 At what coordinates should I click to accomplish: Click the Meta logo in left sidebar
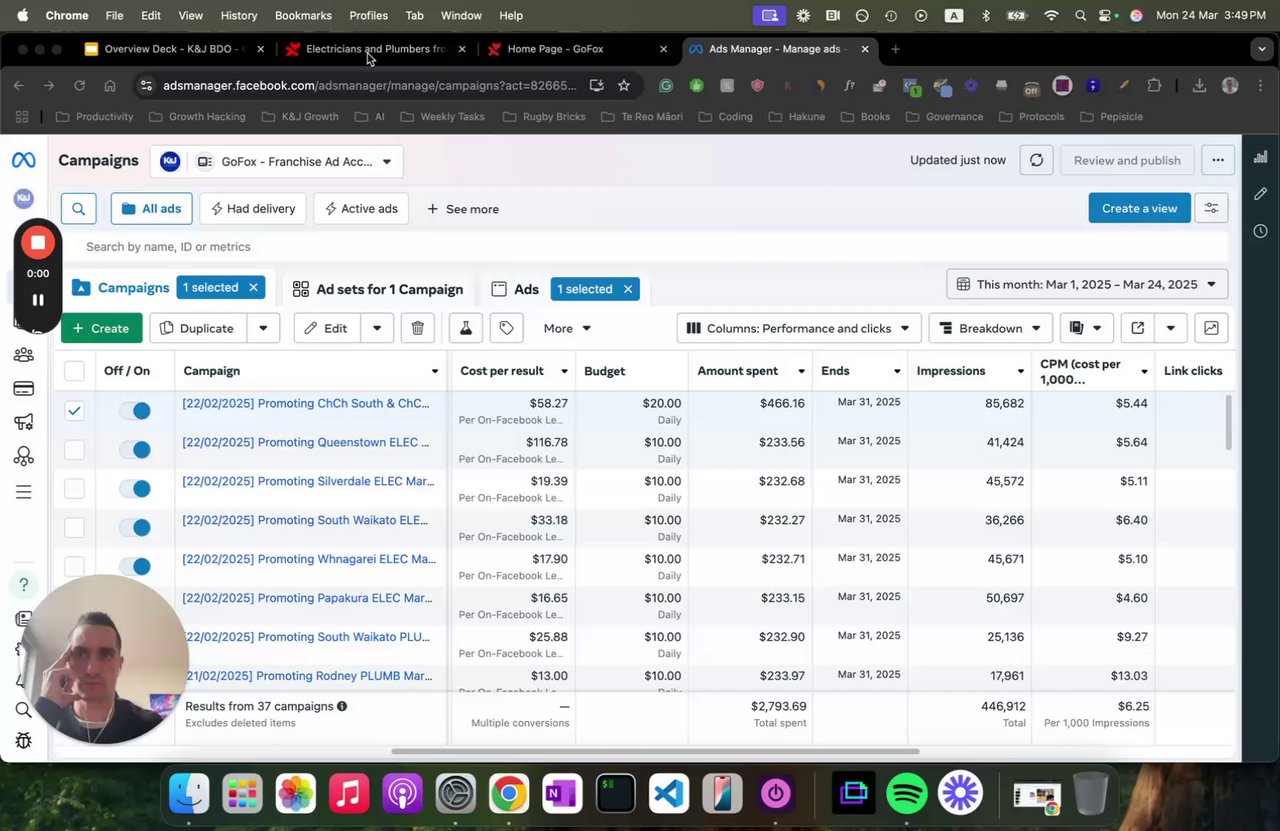click(23, 160)
